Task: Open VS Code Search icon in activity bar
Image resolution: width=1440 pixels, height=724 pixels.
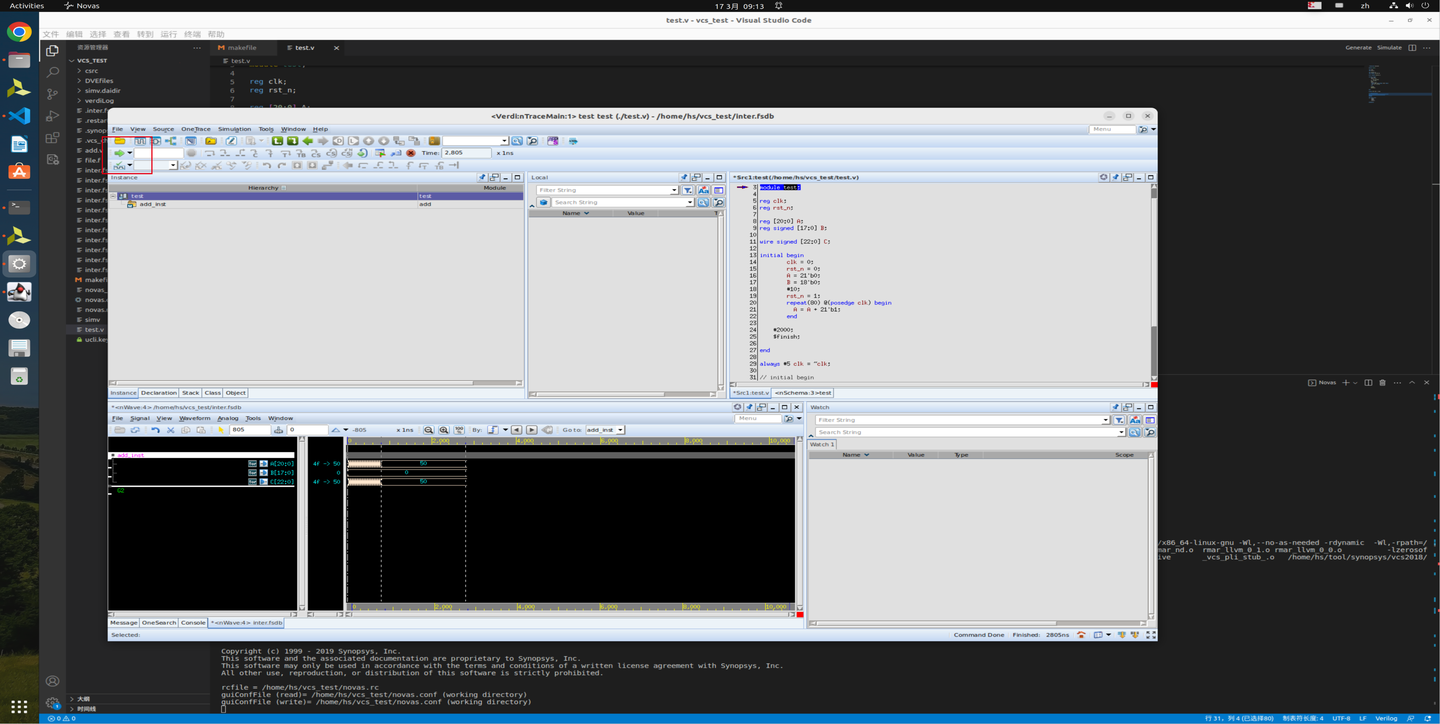Action: click(52, 72)
